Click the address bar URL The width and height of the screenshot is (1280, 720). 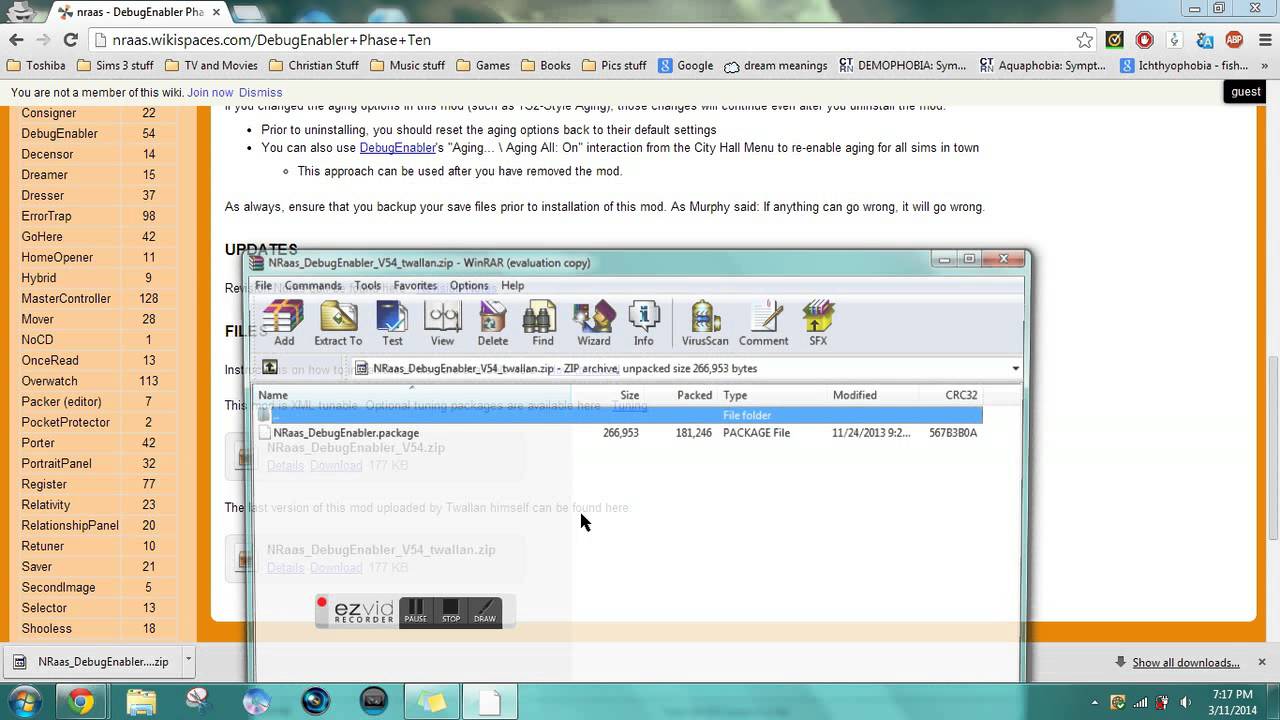tap(272, 40)
